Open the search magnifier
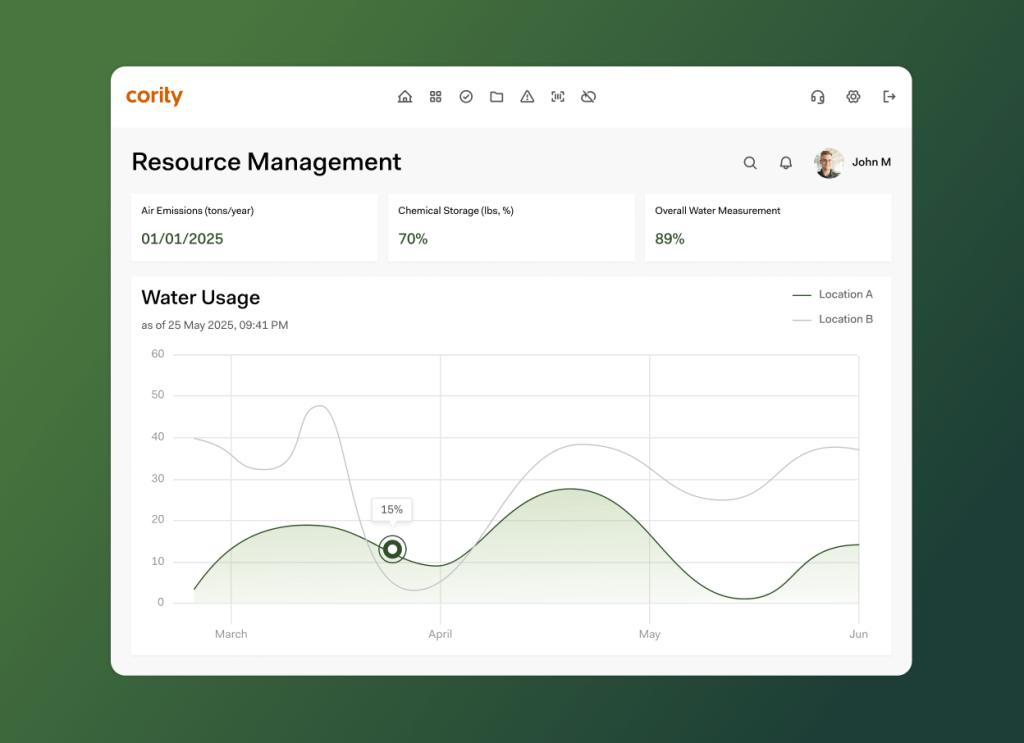The width and height of the screenshot is (1024, 743). click(x=750, y=162)
